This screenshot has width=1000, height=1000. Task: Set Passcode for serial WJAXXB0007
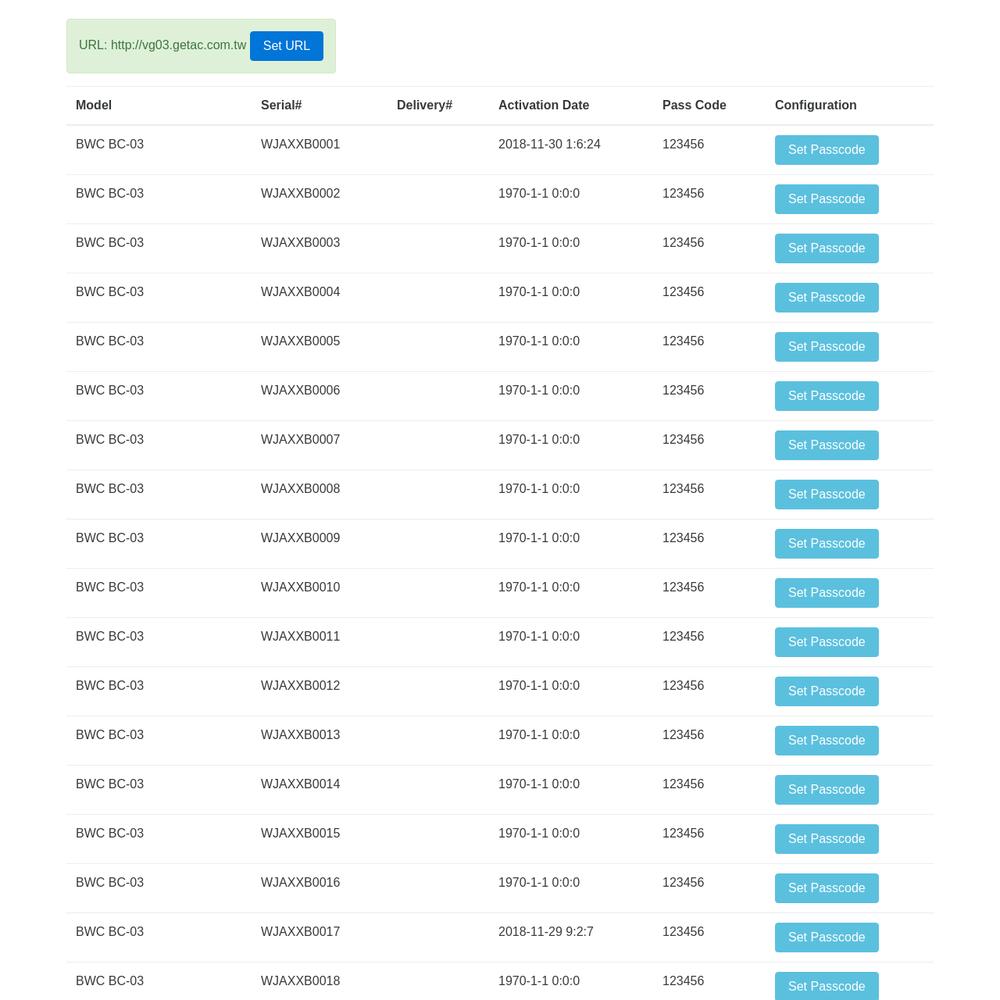coord(827,445)
